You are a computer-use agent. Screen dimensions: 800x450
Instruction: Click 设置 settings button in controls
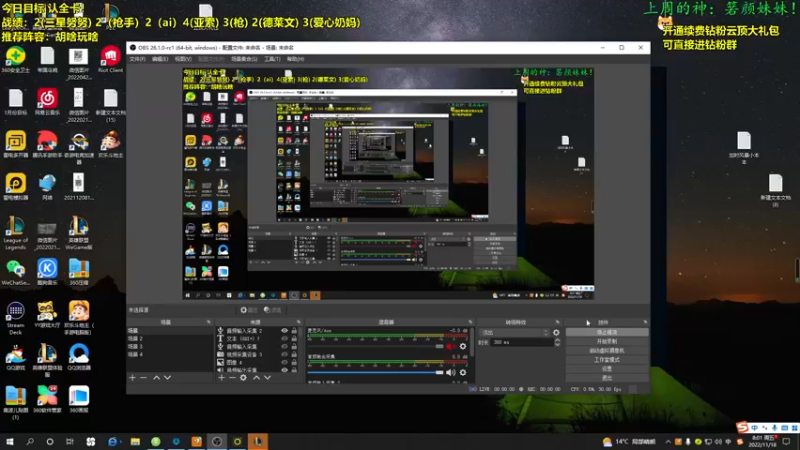[x=607, y=368]
